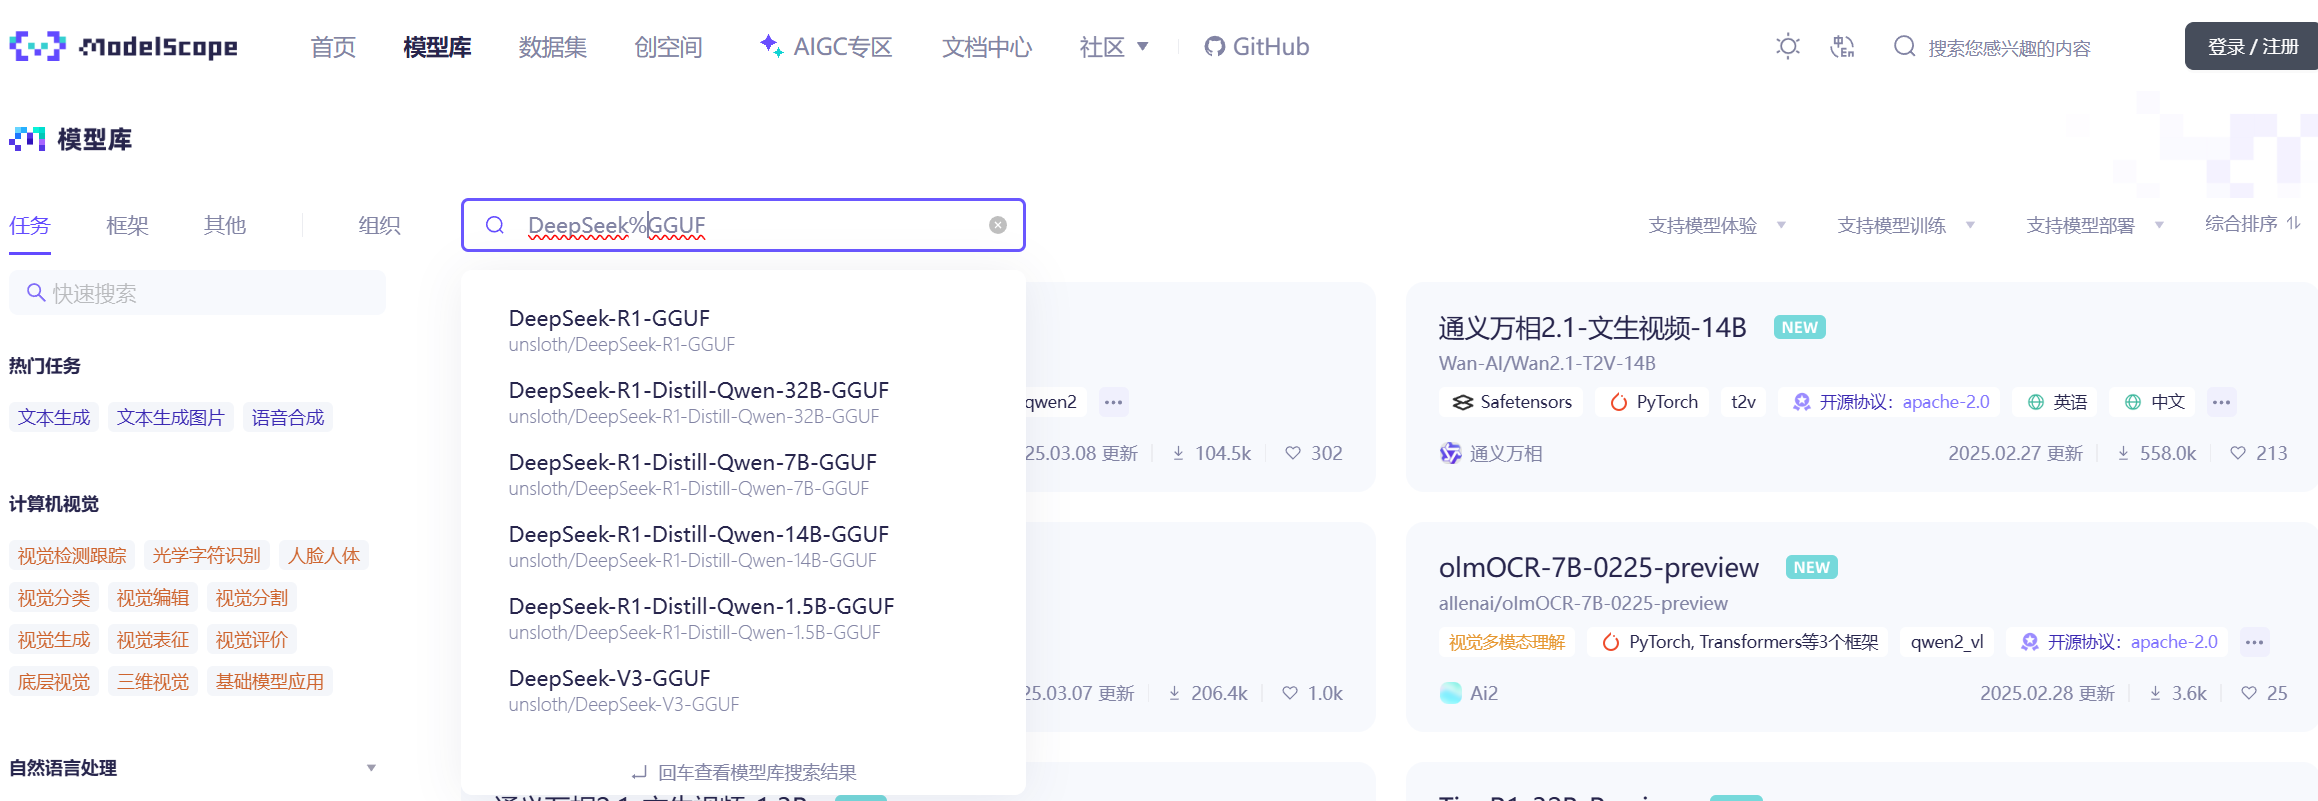Click the search icon inside model search box
The image size is (2318, 801).
tap(495, 225)
